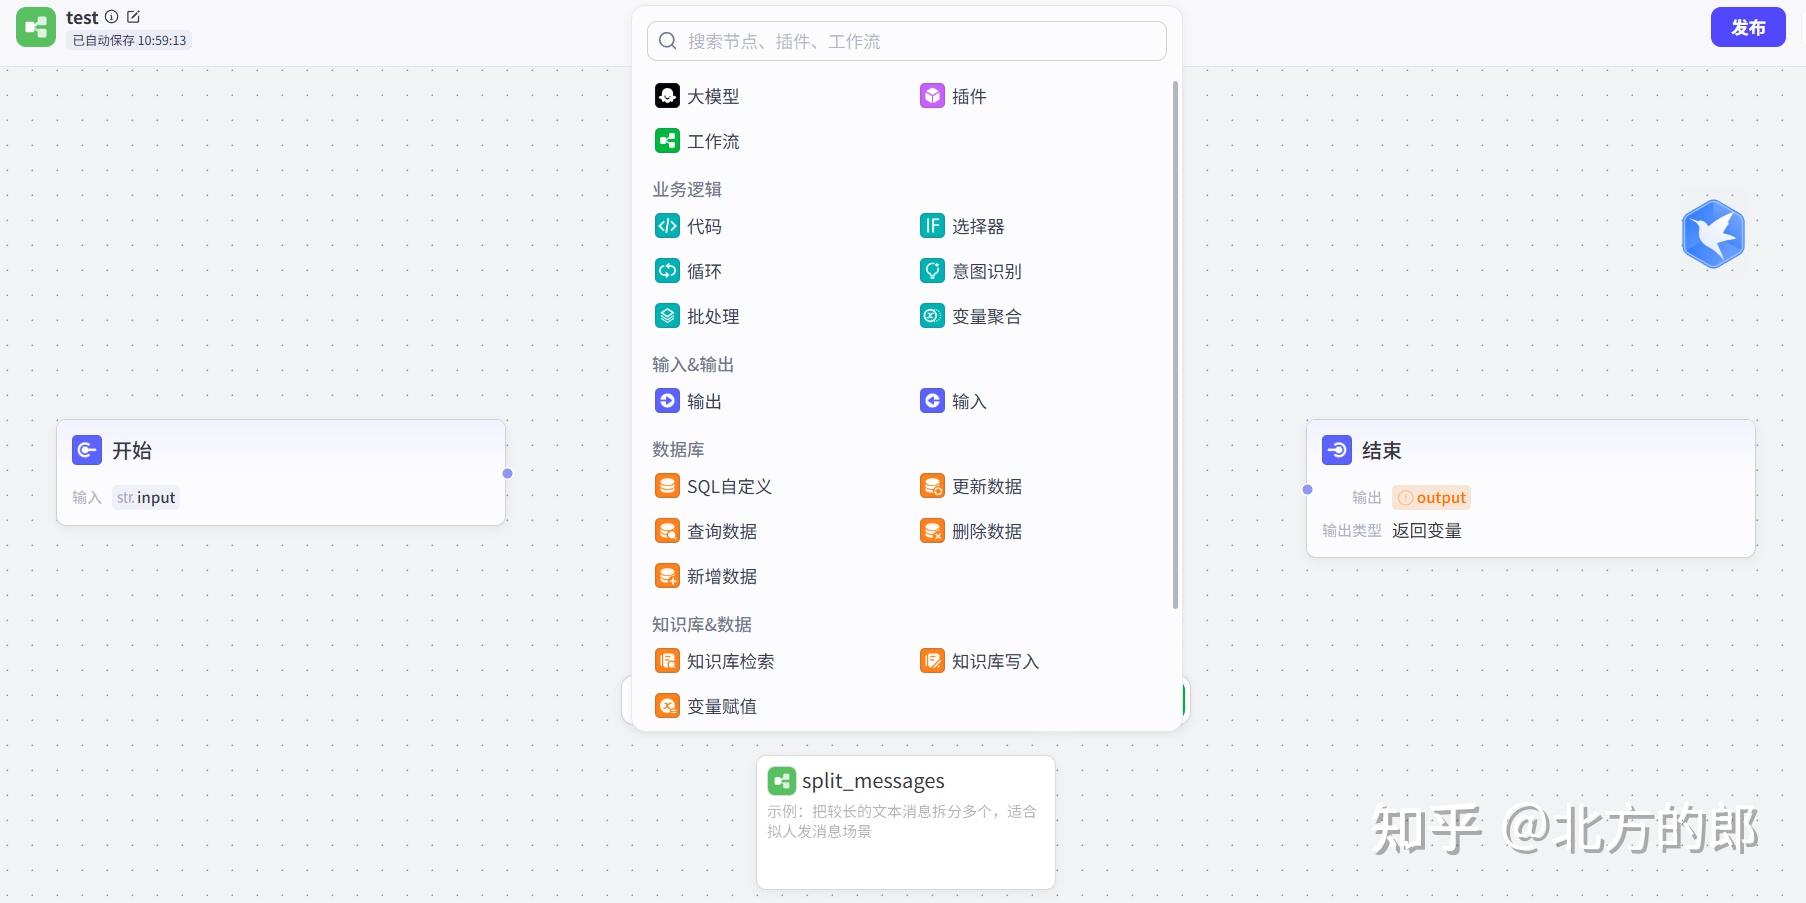Viewport: 1806px width, 903px height.
Task: Add a 大模型 node
Action: [x=698, y=96]
